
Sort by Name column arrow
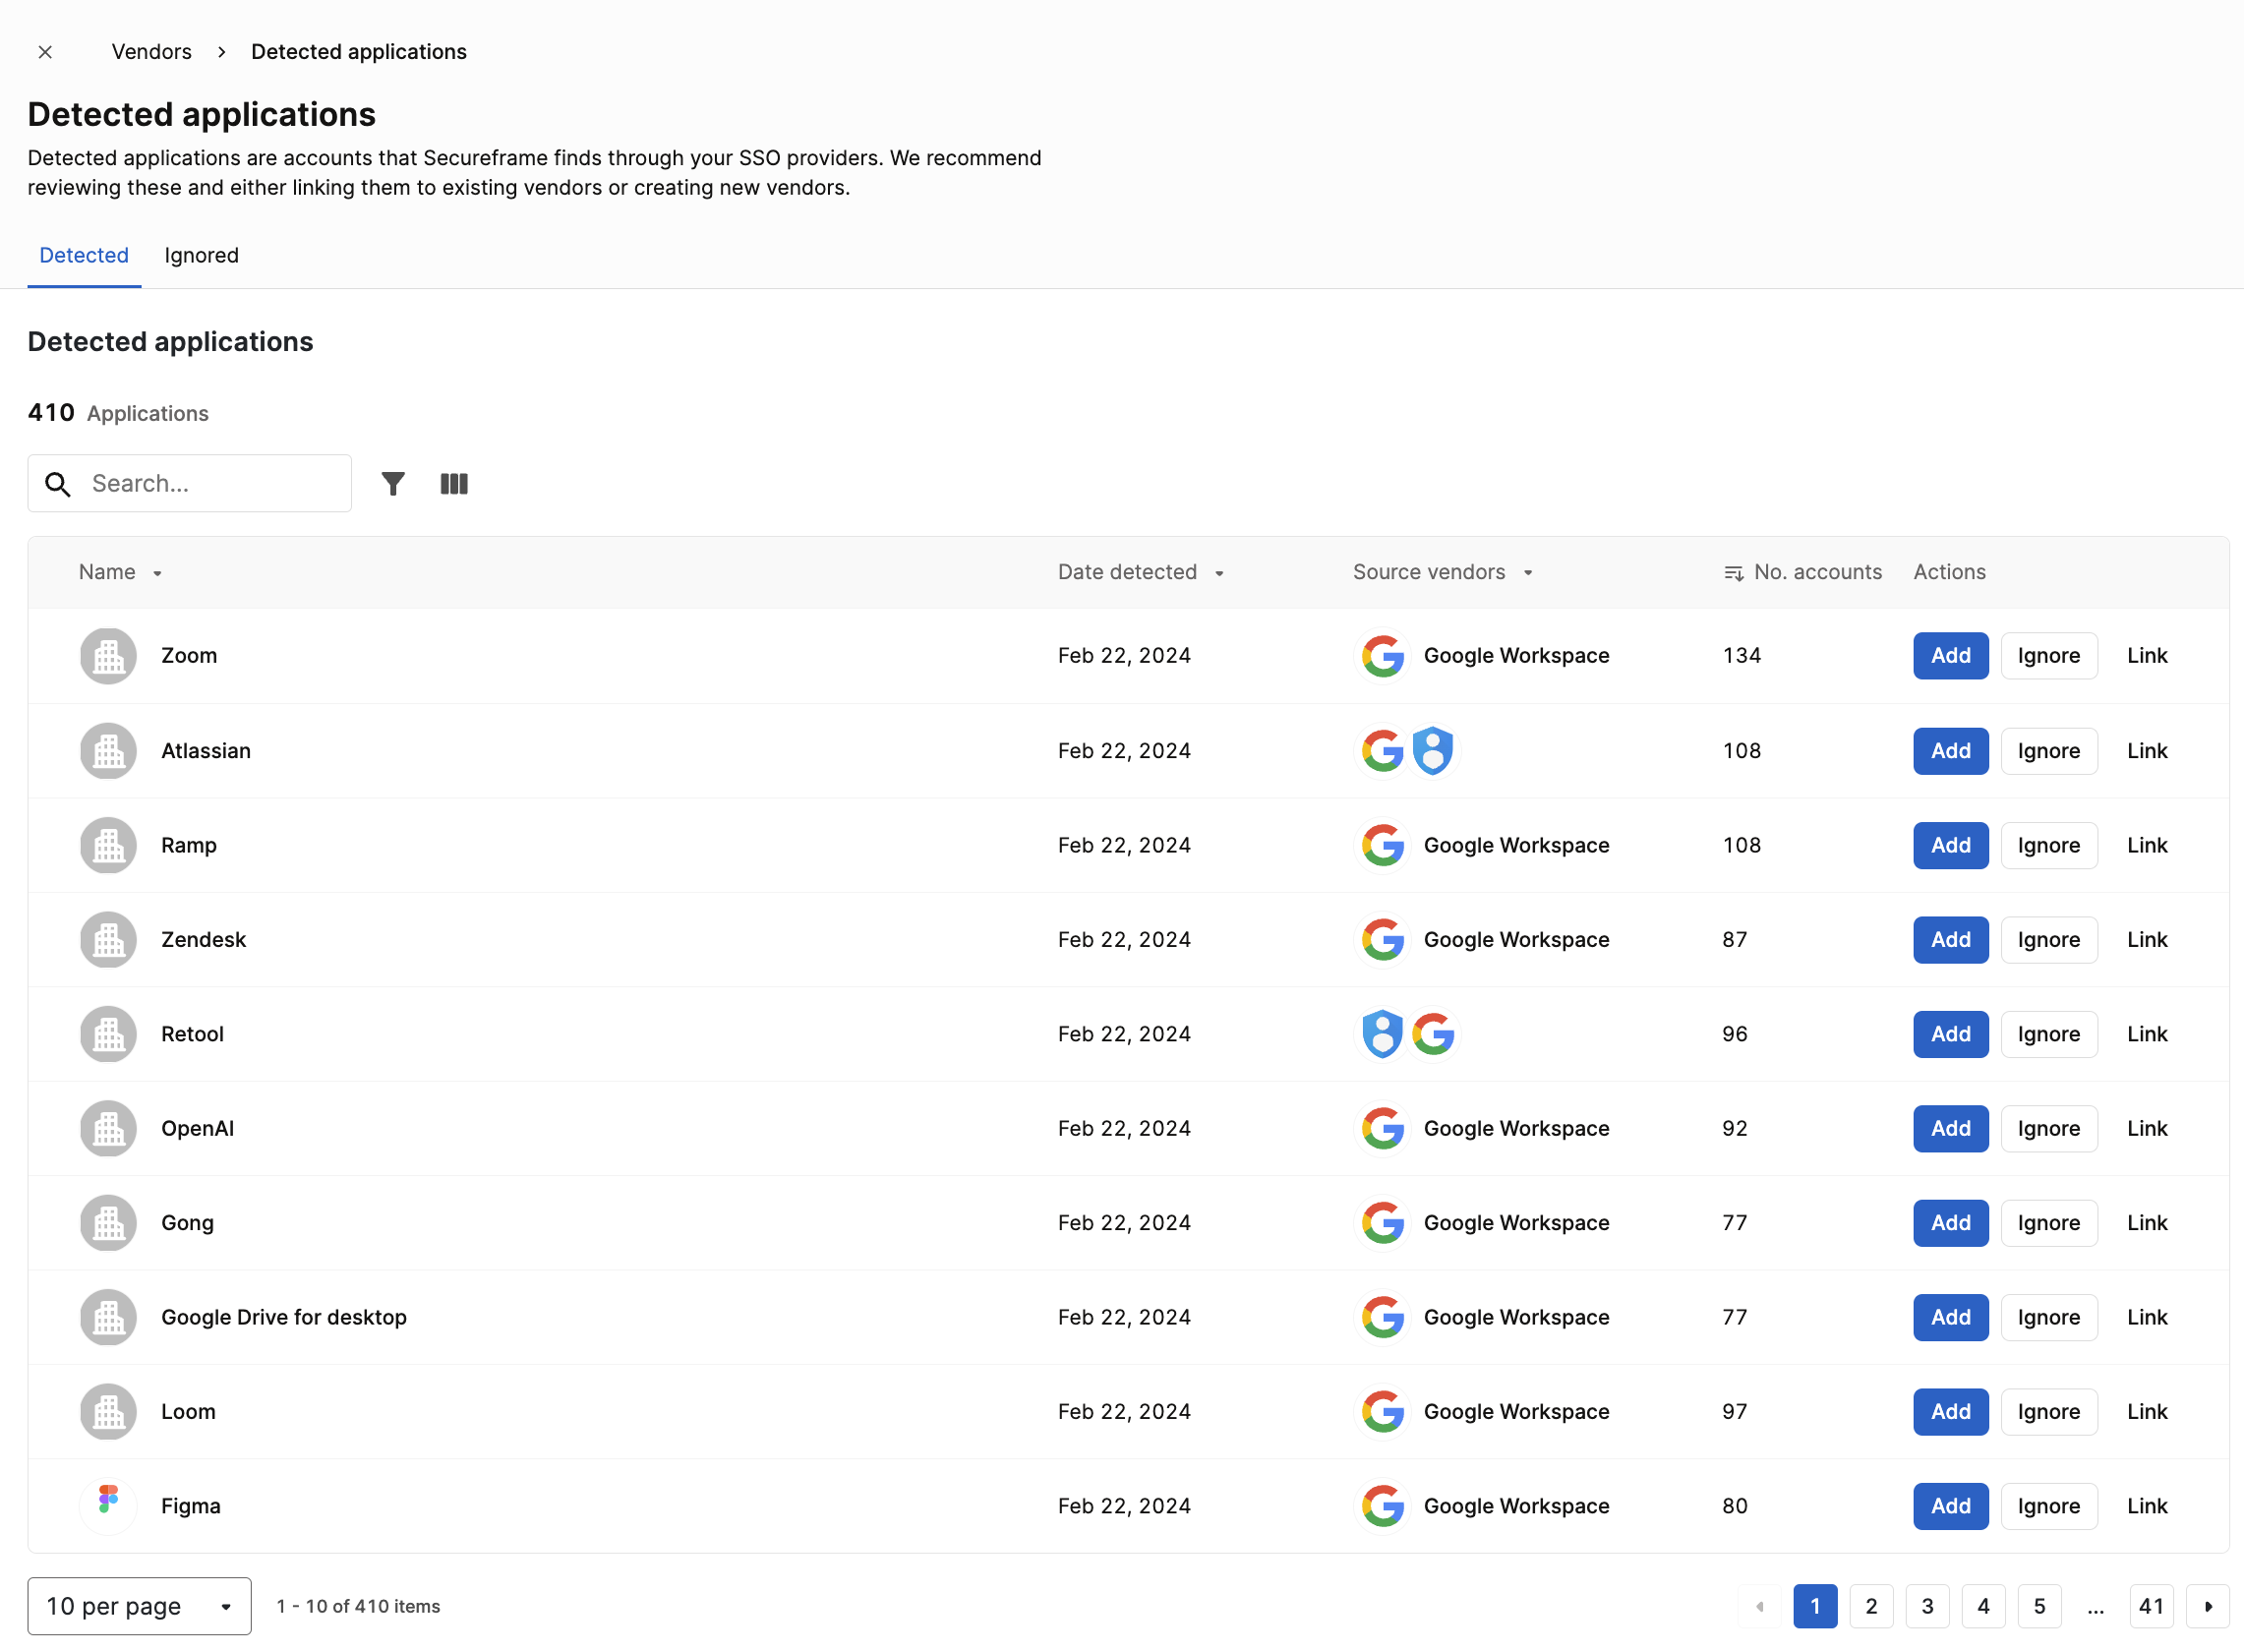tap(157, 574)
